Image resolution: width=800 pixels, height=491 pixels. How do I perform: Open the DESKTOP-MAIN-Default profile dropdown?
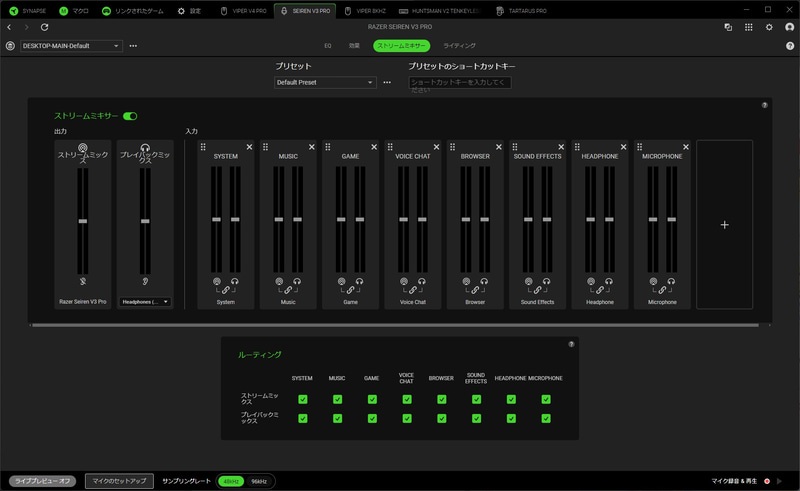(x=71, y=46)
